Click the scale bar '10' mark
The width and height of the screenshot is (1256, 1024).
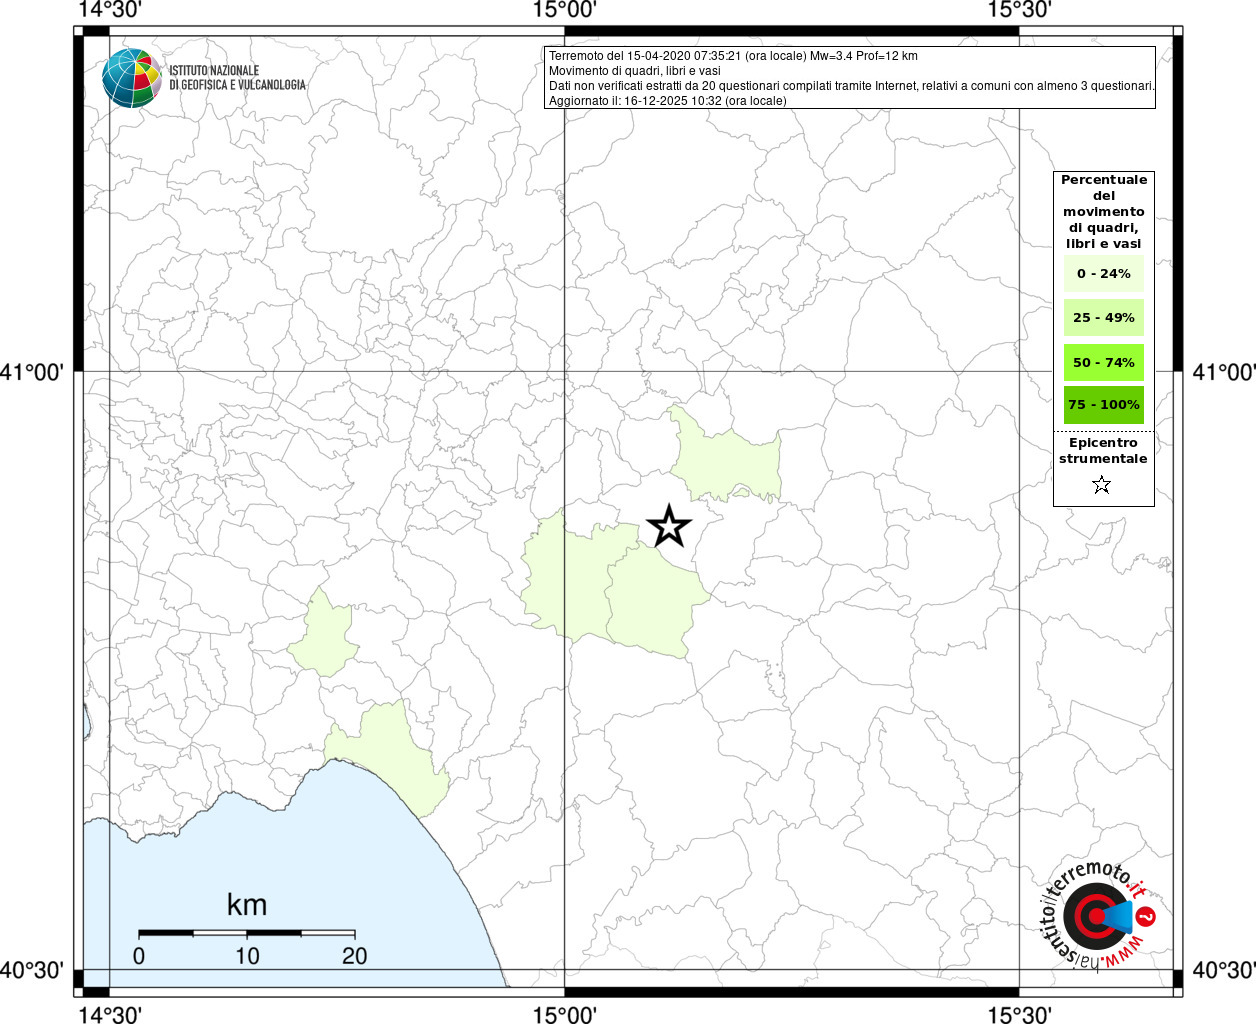(x=247, y=956)
